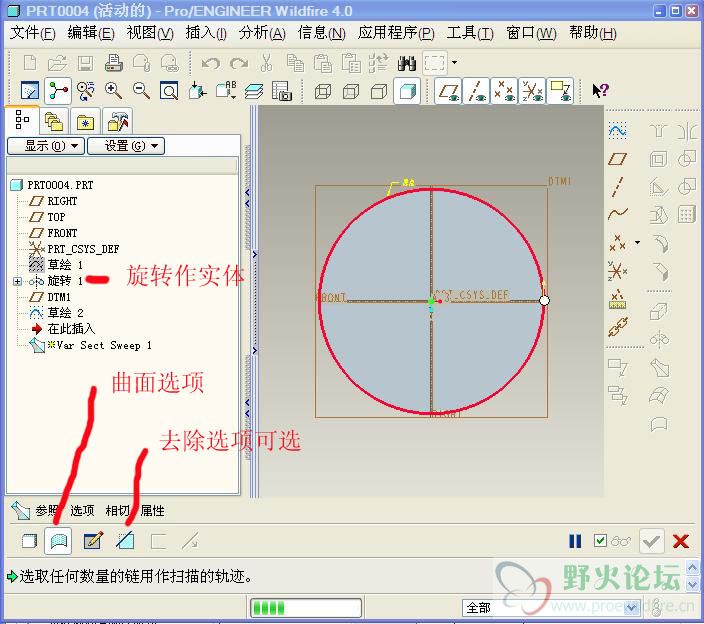Expand the 旋转 1 tree node

point(17,281)
